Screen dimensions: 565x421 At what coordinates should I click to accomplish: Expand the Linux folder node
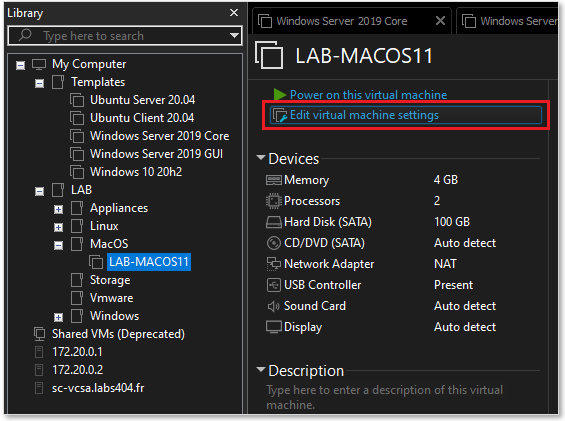tap(58, 227)
